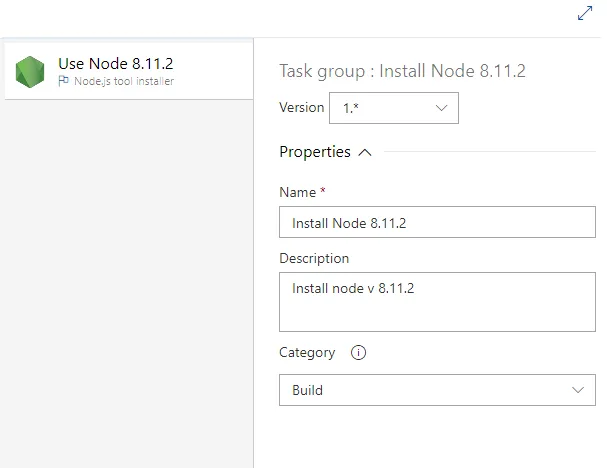Click the Task group : Install Node 8.11.2 title
Image resolution: width=607 pixels, height=468 pixels.
click(x=402, y=70)
